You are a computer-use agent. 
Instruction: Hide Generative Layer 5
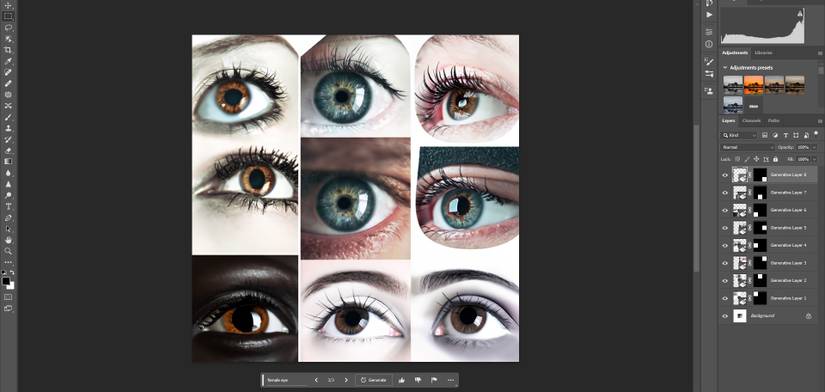(725, 228)
